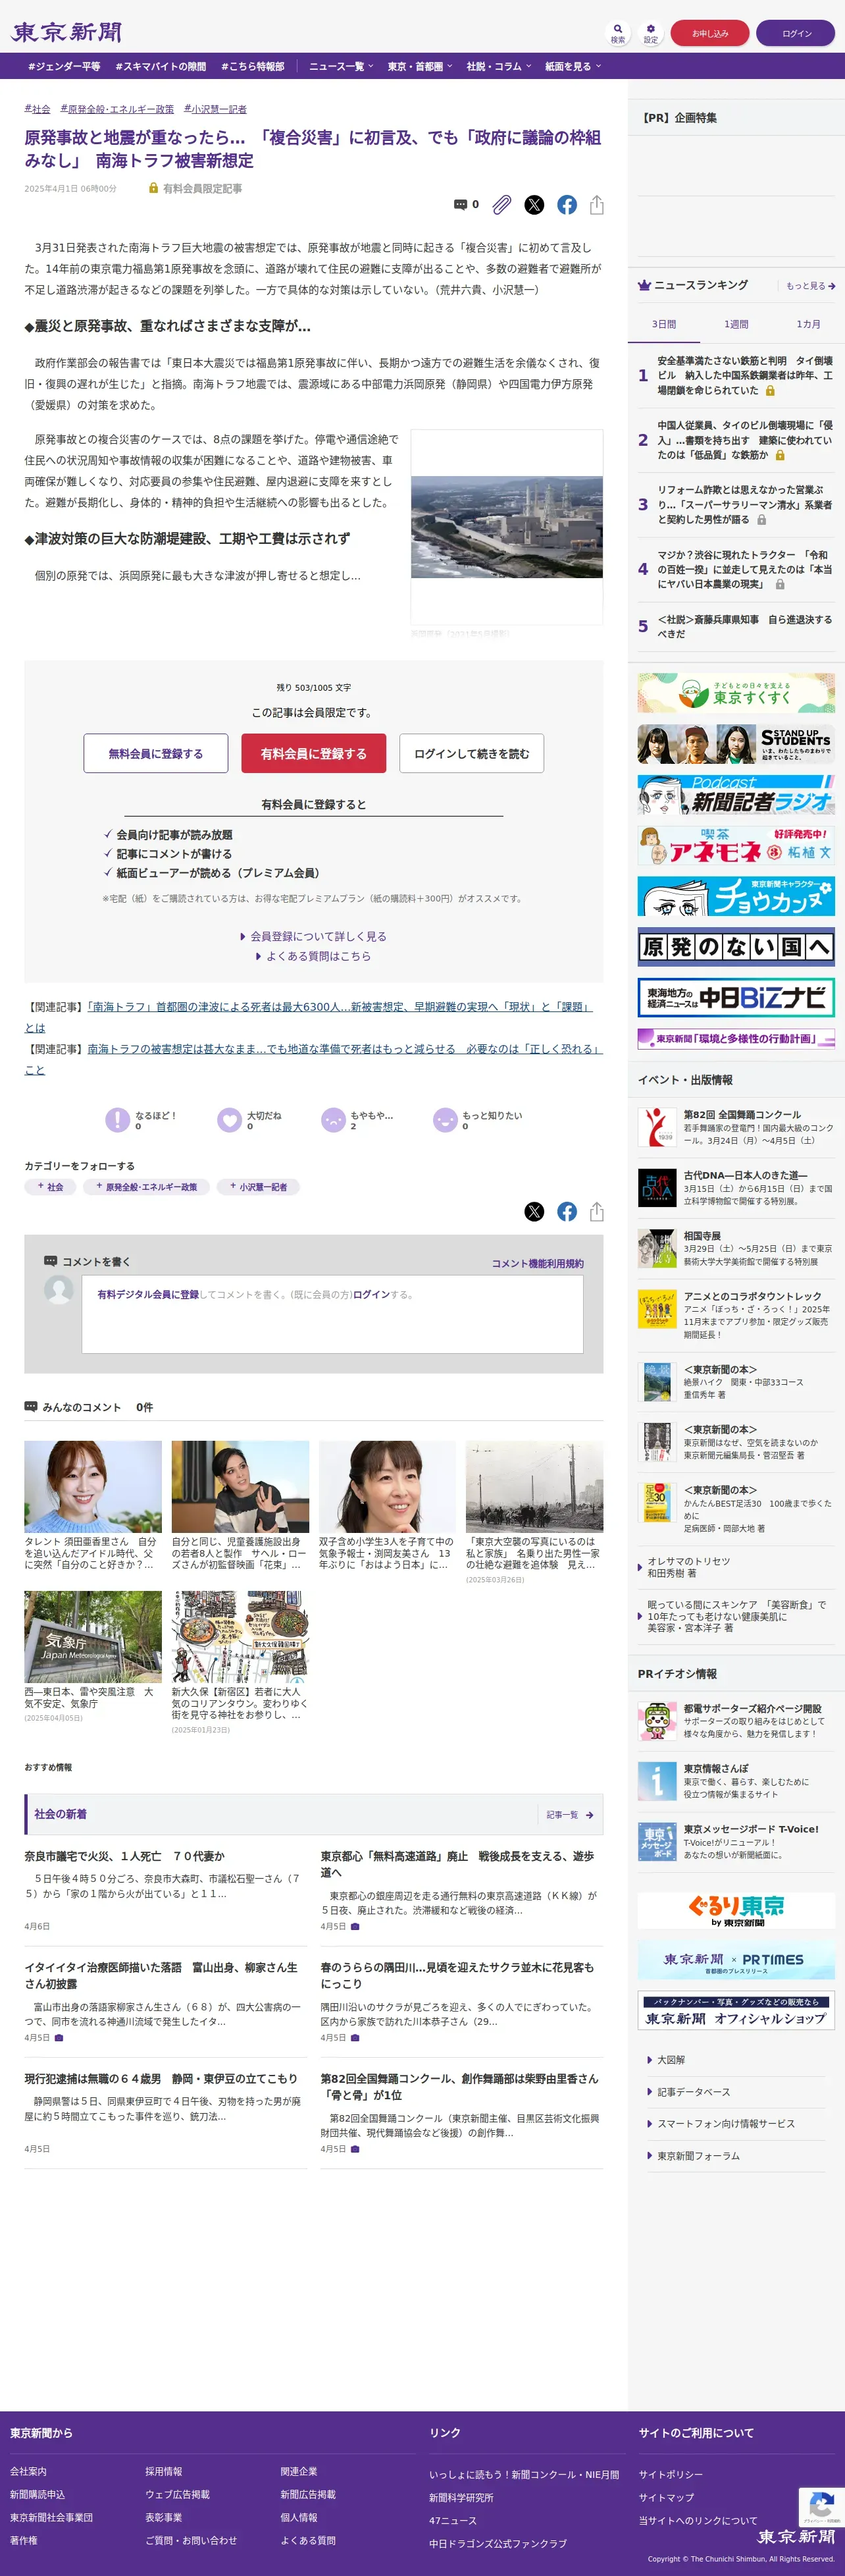Open よくある質問はこちら link

click(313, 956)
